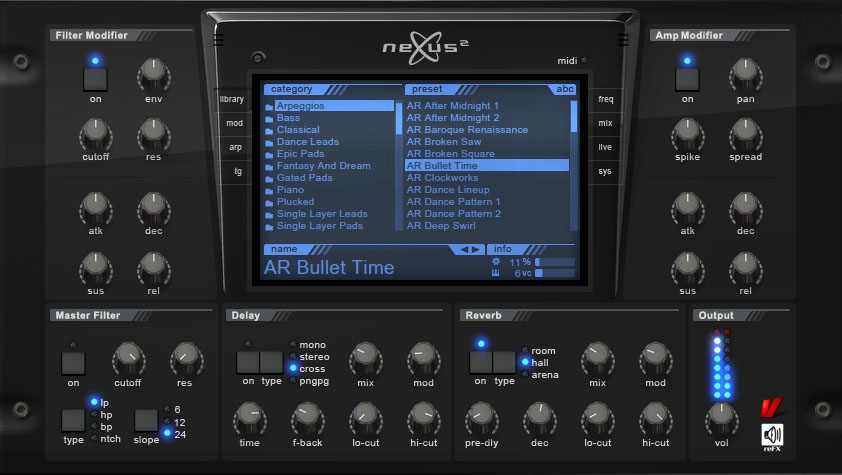The image size is (842, 475).
Task: Click the Amp Modifier spike knob
Action: [x=687, y=134]
